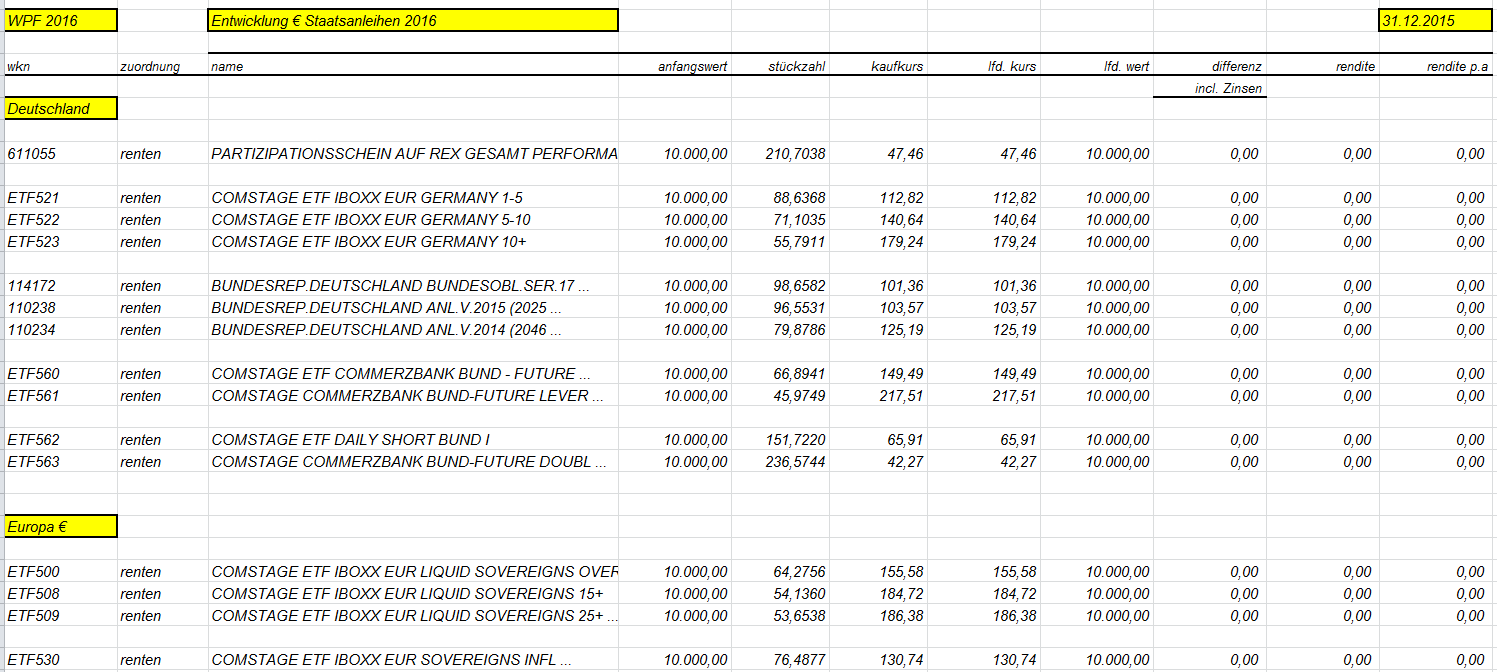Select the yellow 'WPF 2016' cell

pos(61,20)
